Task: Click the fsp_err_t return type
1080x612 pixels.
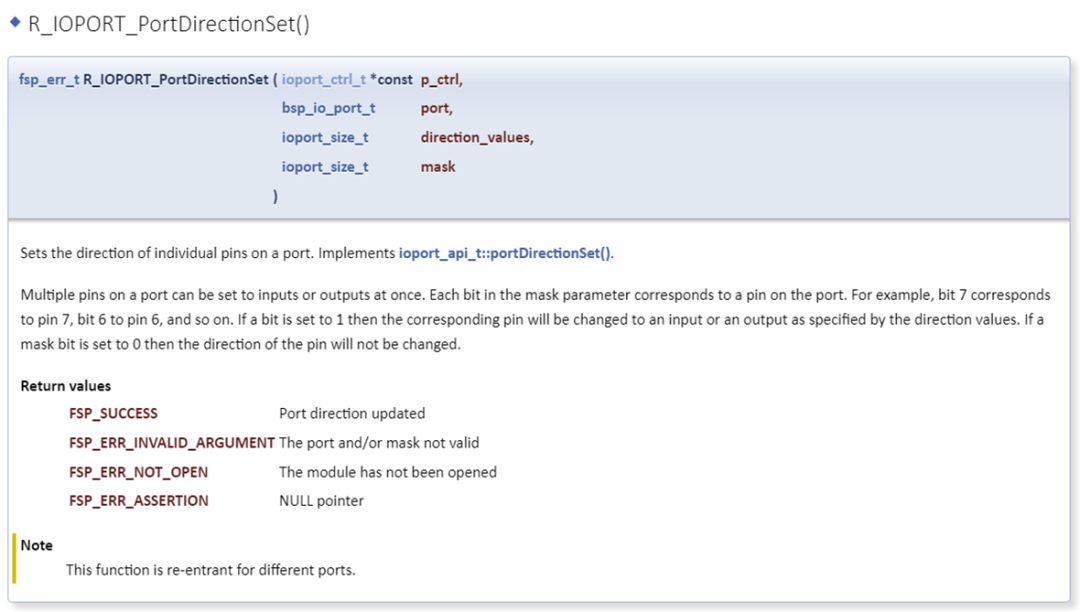Action: [x=48, y=79]
